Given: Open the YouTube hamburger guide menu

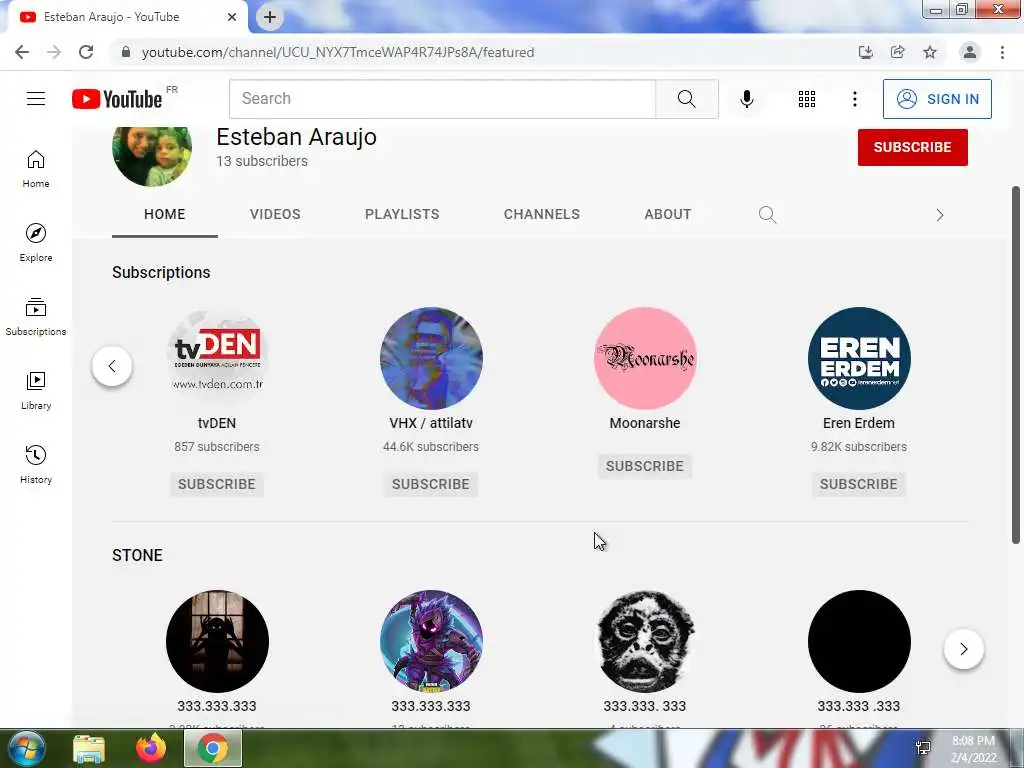Looking at the screenshot, I should [36, 99].
